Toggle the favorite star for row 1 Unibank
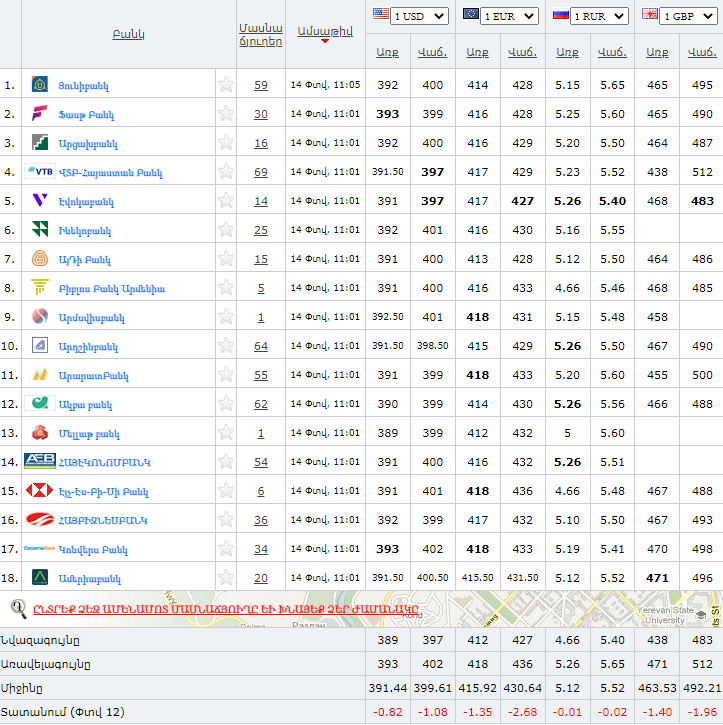The image size is (723, 725). [x=226, y=85]
